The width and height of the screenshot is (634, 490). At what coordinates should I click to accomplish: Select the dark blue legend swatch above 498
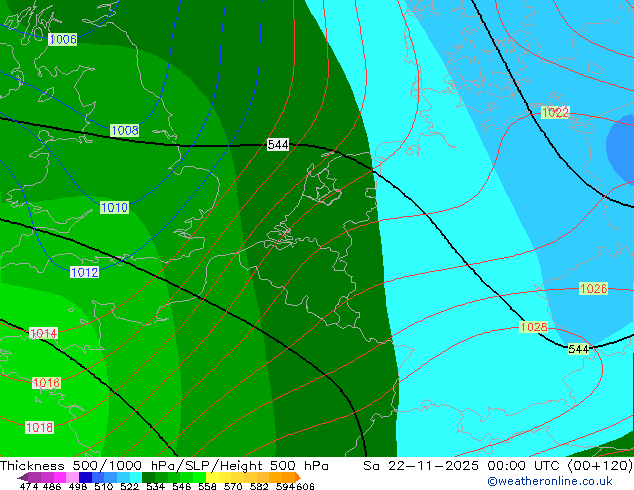tap(85, 477)
